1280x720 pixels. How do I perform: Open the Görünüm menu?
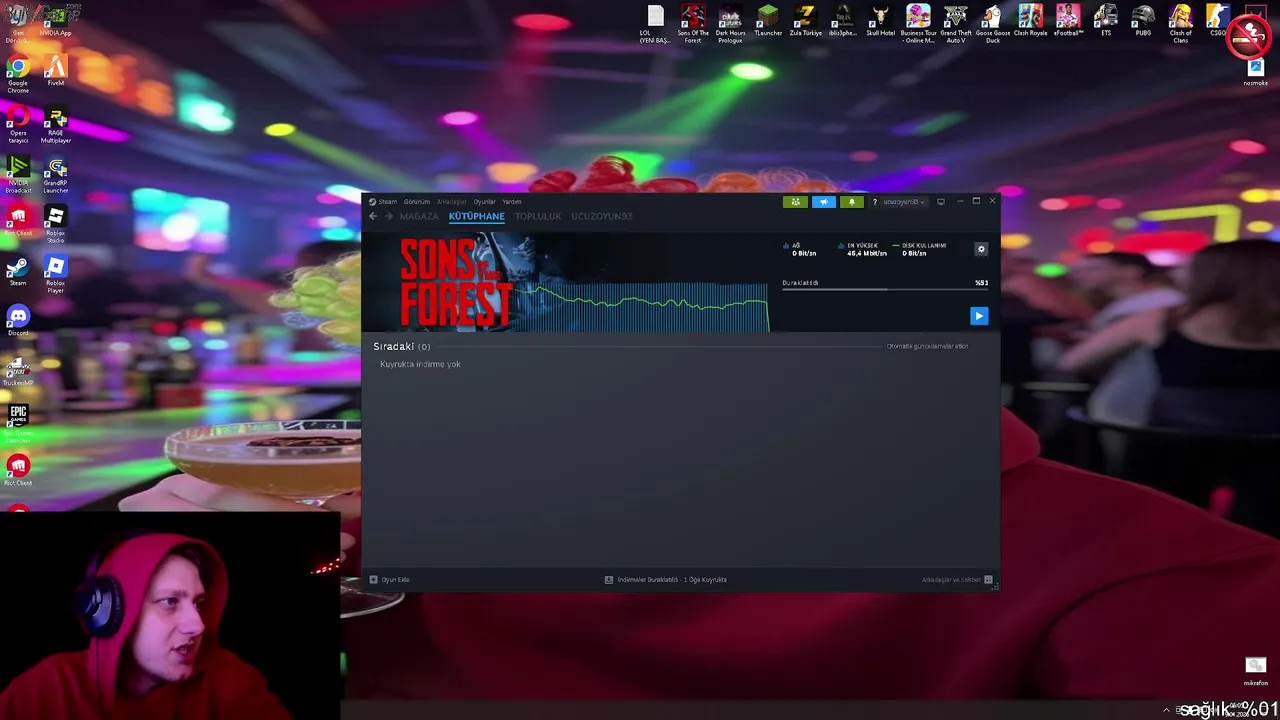[417, 202]
